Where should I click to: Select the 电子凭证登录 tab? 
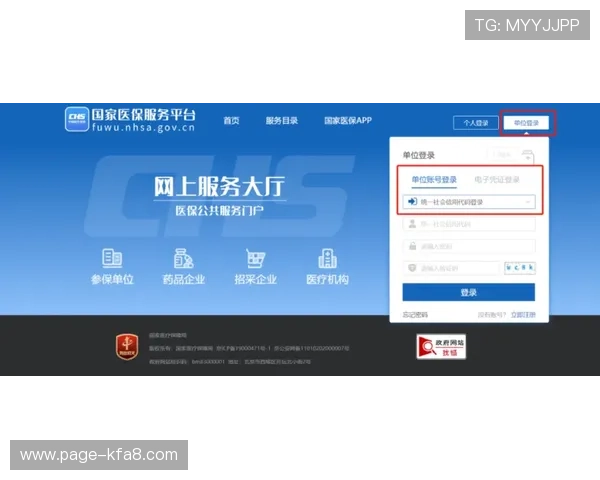point(497,180)
